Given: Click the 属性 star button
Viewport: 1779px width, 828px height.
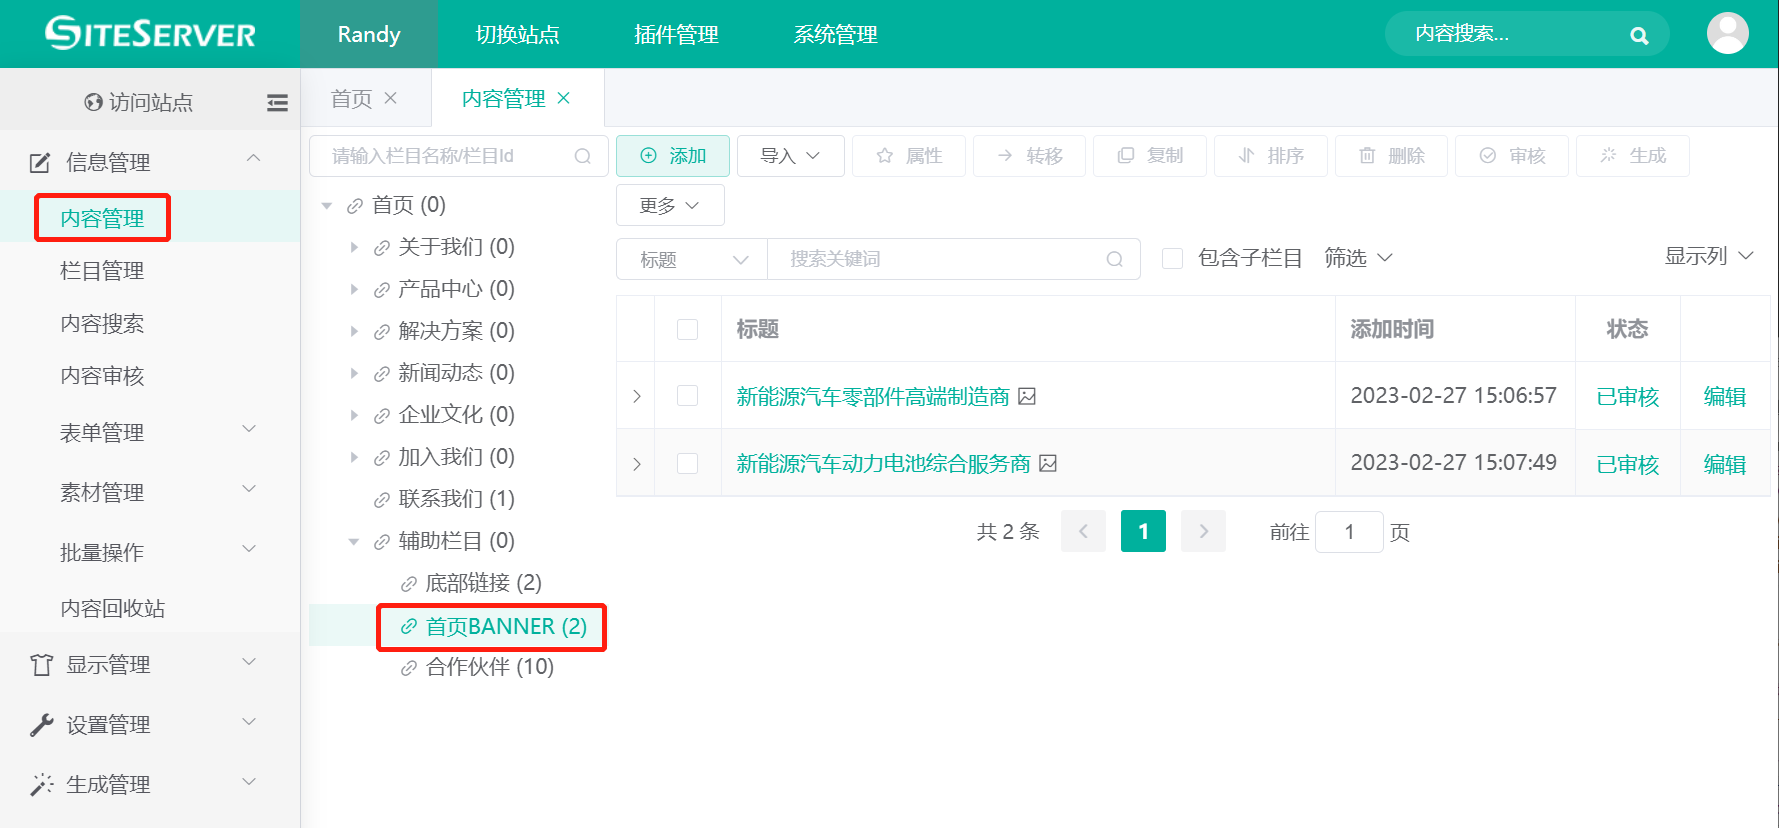Looking at the screenshot, I should pos(908,156).
